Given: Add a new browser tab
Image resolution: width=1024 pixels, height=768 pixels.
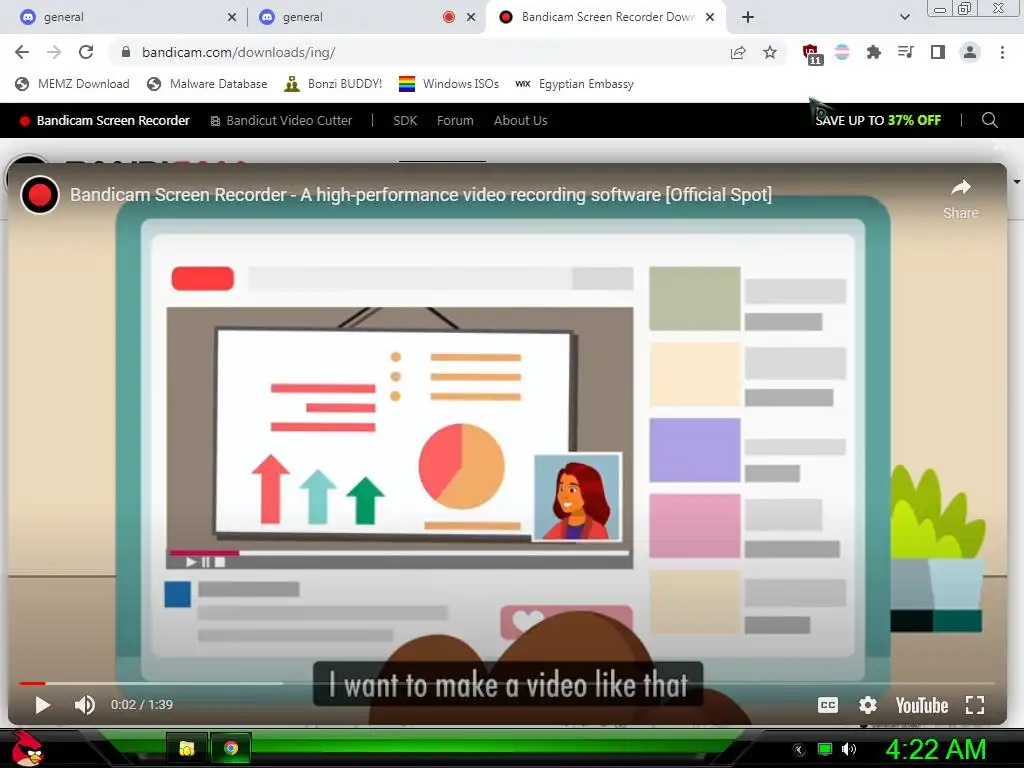Looking at the screenshot, I should (x=748, y=17).
